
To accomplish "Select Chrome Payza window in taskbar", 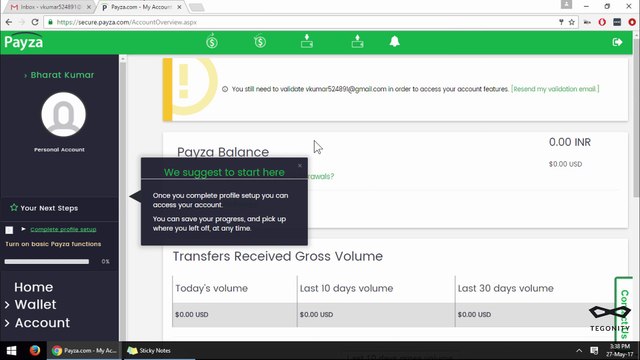I will point(84,350).
